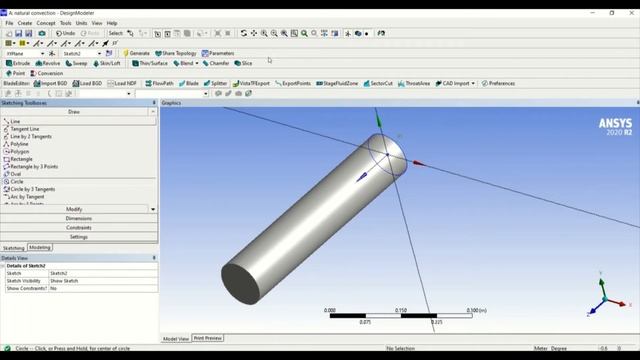Viewport: 640px width, 360px height.
Task: Click the Sweep tool
Action: click(x=76, y=63)
